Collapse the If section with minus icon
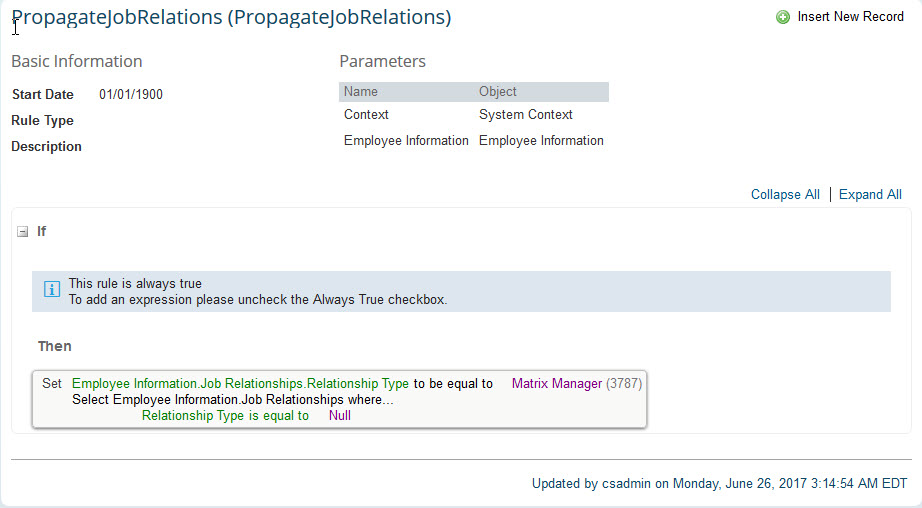The image size is (922, 508). (x=22, y=232)
